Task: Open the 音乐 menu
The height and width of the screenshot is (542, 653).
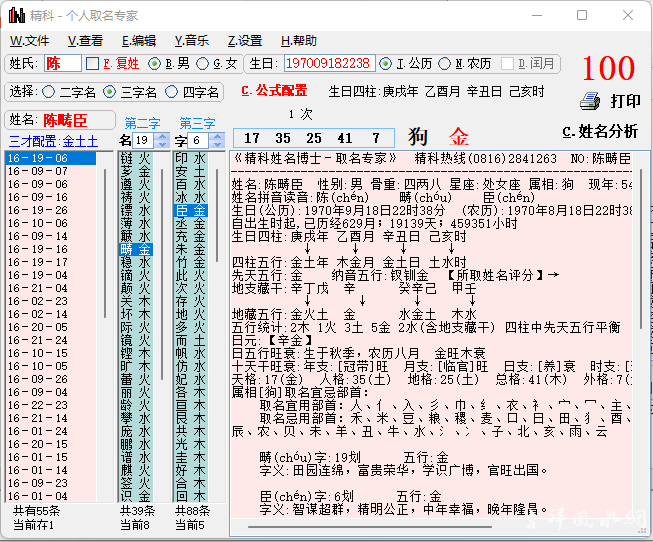Action: [191, 41]
